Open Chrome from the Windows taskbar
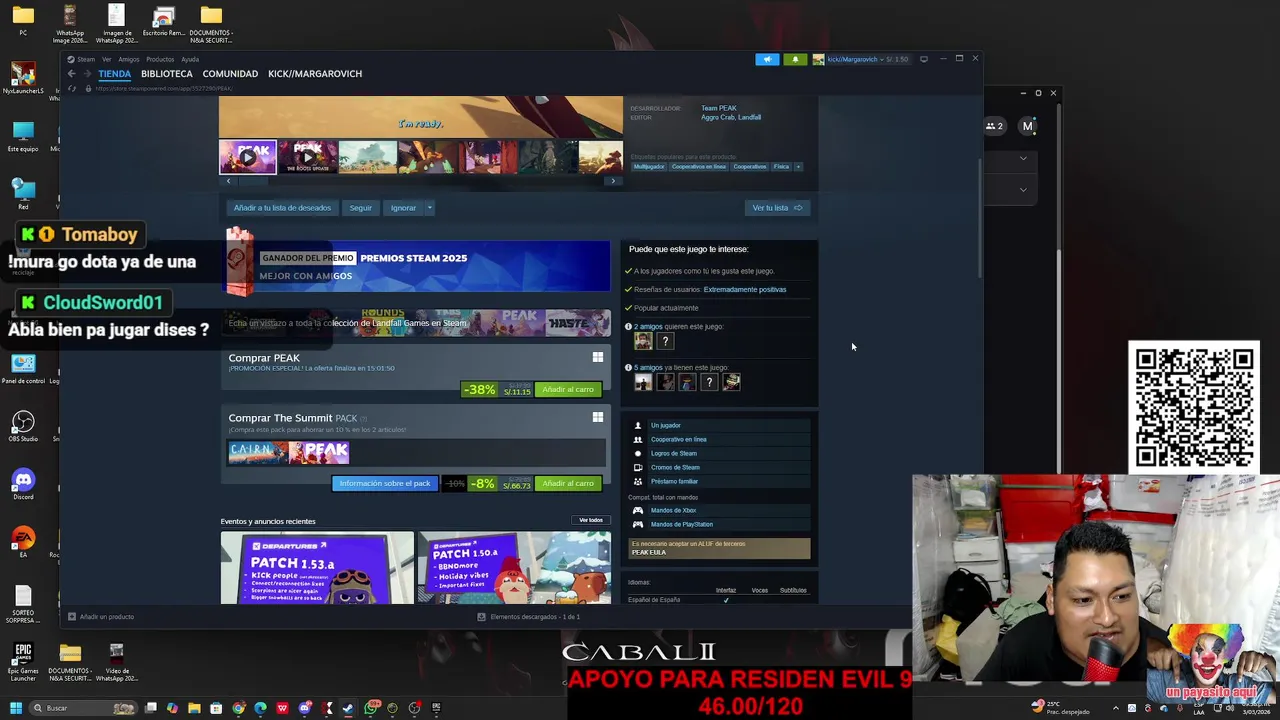The width and height of the screenshot is (1280, 720). (x=238, y=708)
